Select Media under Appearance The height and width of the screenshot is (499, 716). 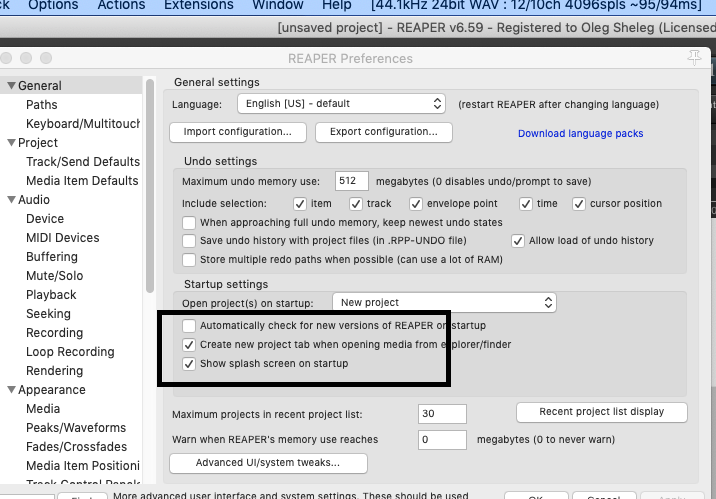[43, 409]
